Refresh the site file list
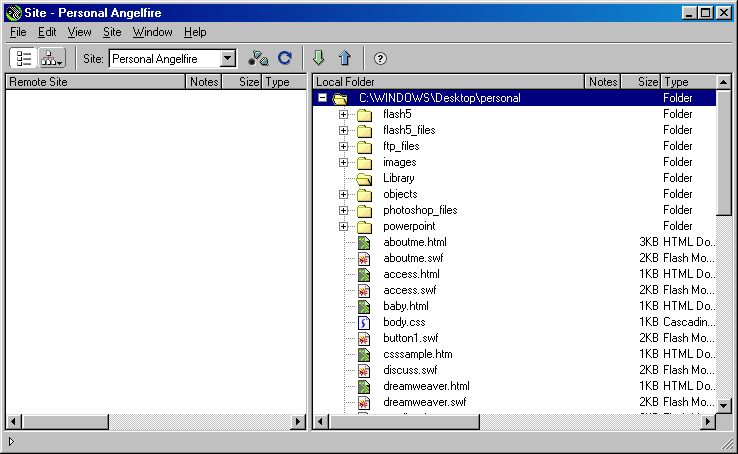Screen dimensions: 738x454 [285, 59]
